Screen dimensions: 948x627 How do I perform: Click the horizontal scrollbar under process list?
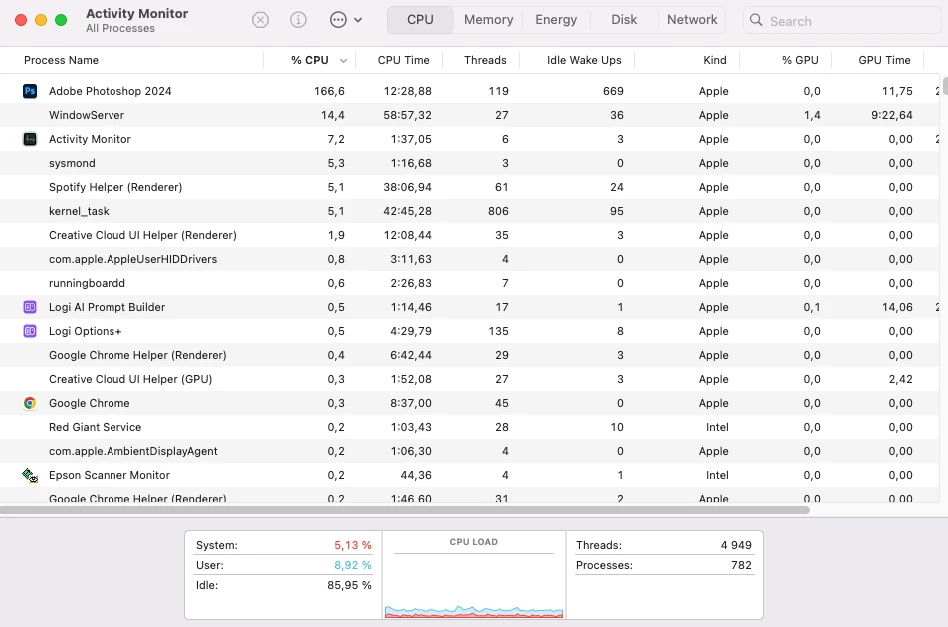pyautogui.click(x=405, y=510)
